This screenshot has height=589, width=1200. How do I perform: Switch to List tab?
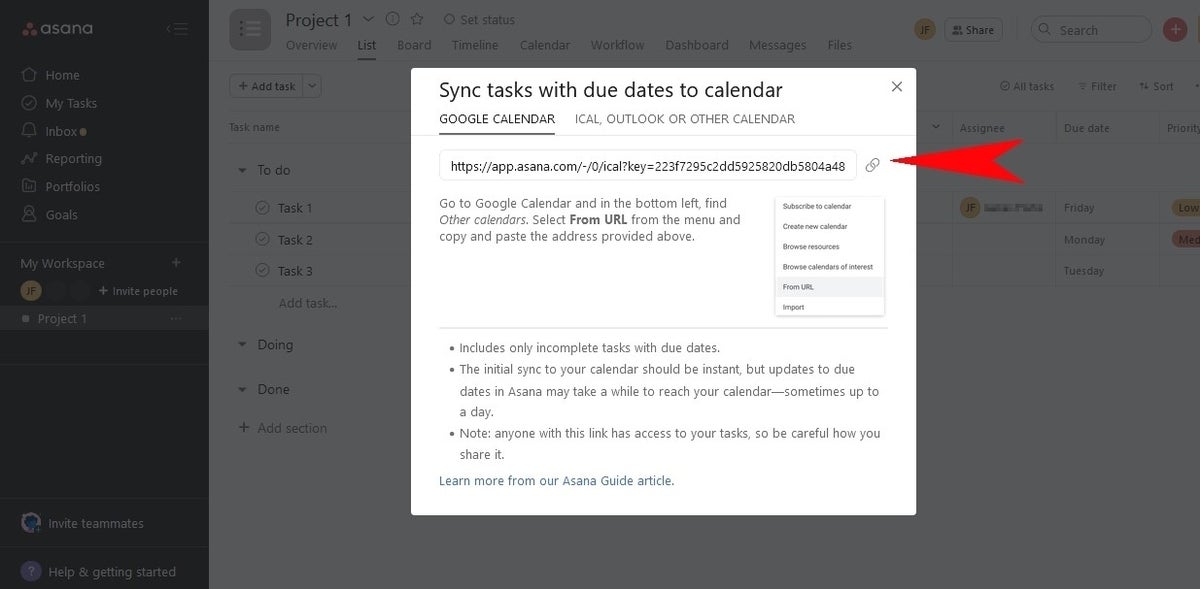point(367,45)
